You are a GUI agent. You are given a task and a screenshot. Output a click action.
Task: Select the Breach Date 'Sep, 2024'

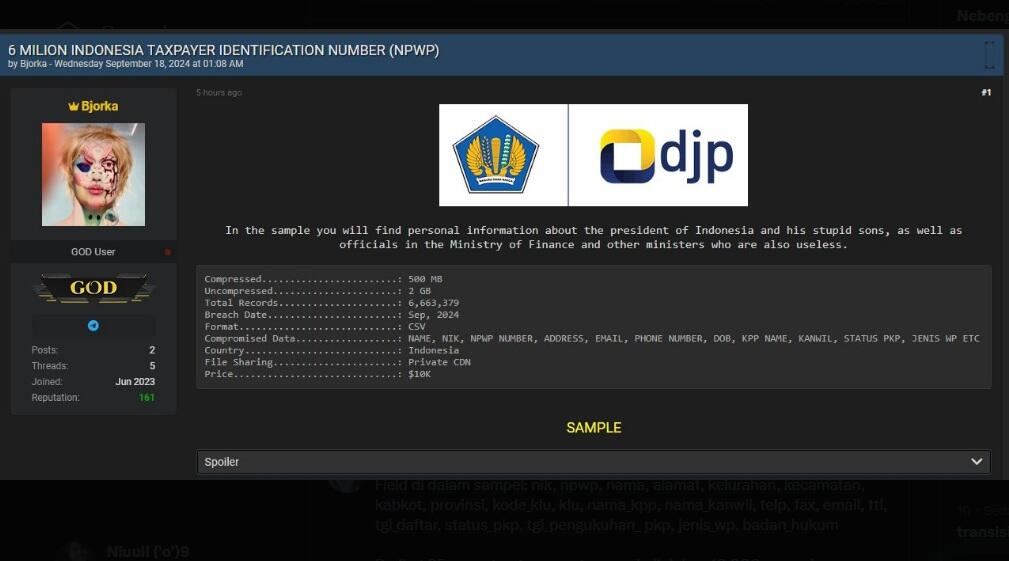pos(434,315)
